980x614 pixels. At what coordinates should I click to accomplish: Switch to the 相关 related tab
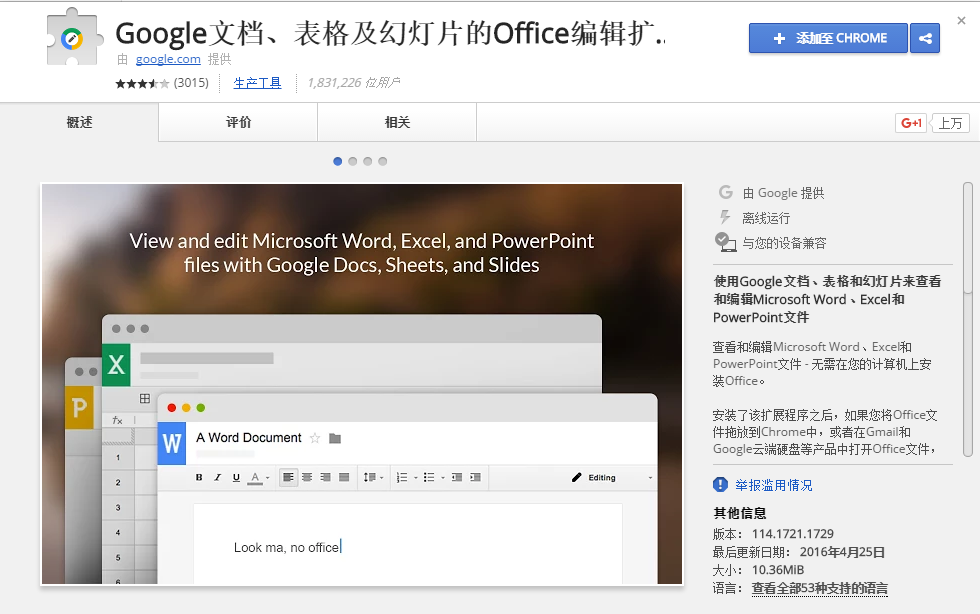(x=397, y=123)
